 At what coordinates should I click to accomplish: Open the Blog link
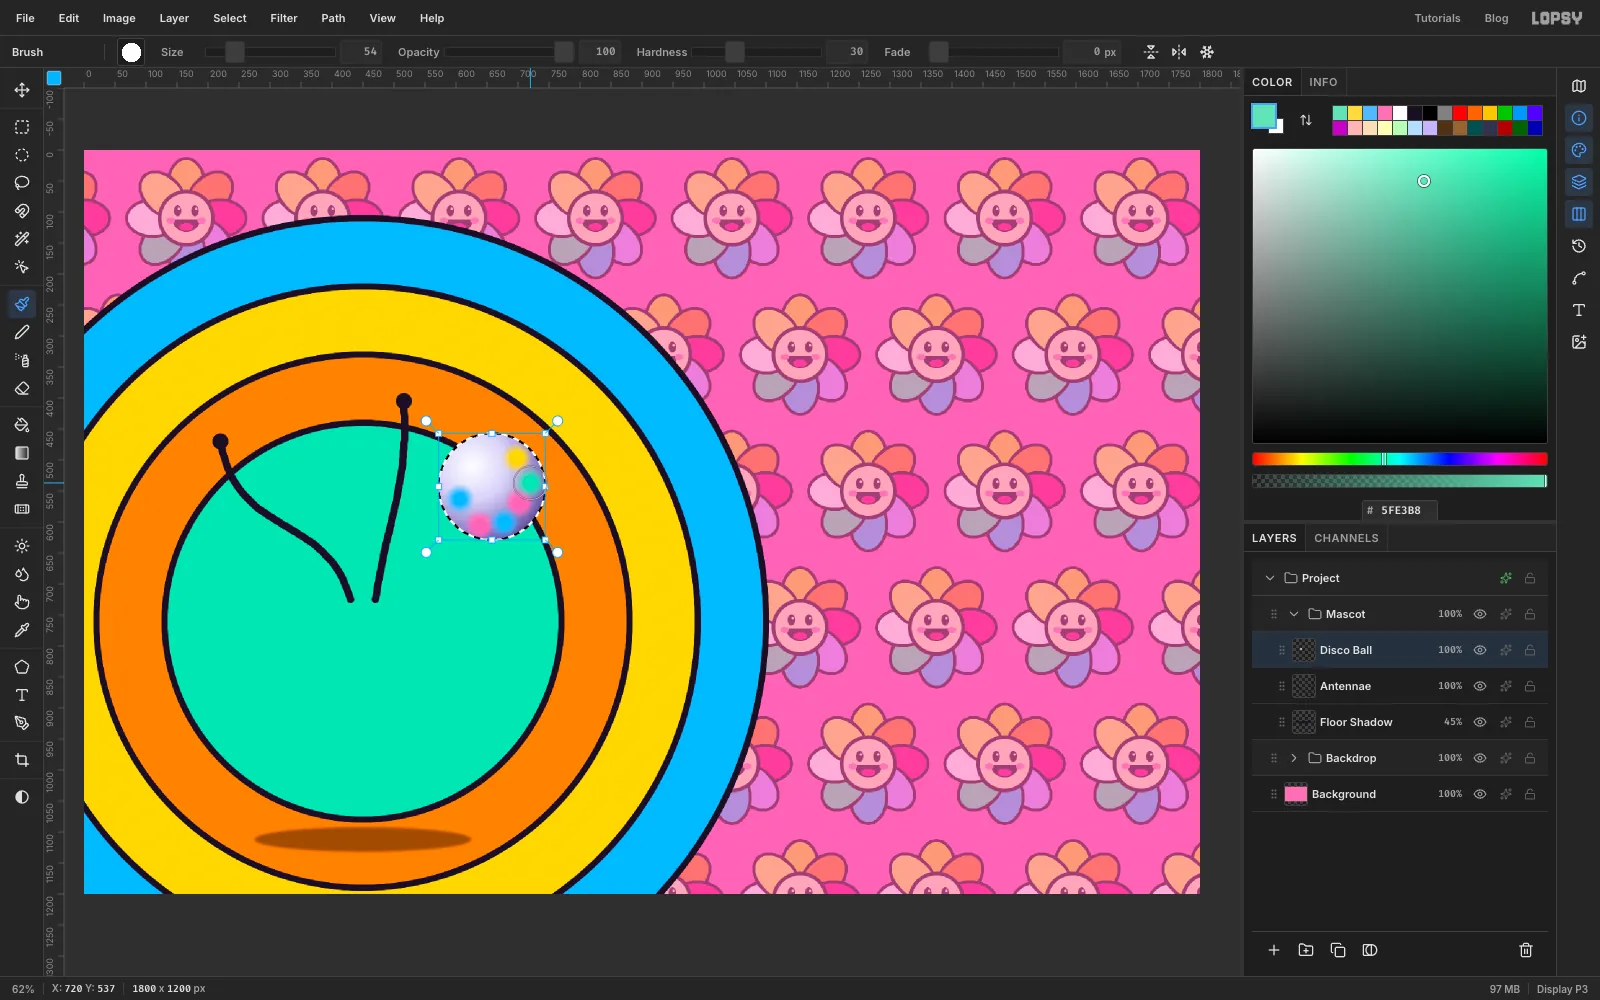1496,18
